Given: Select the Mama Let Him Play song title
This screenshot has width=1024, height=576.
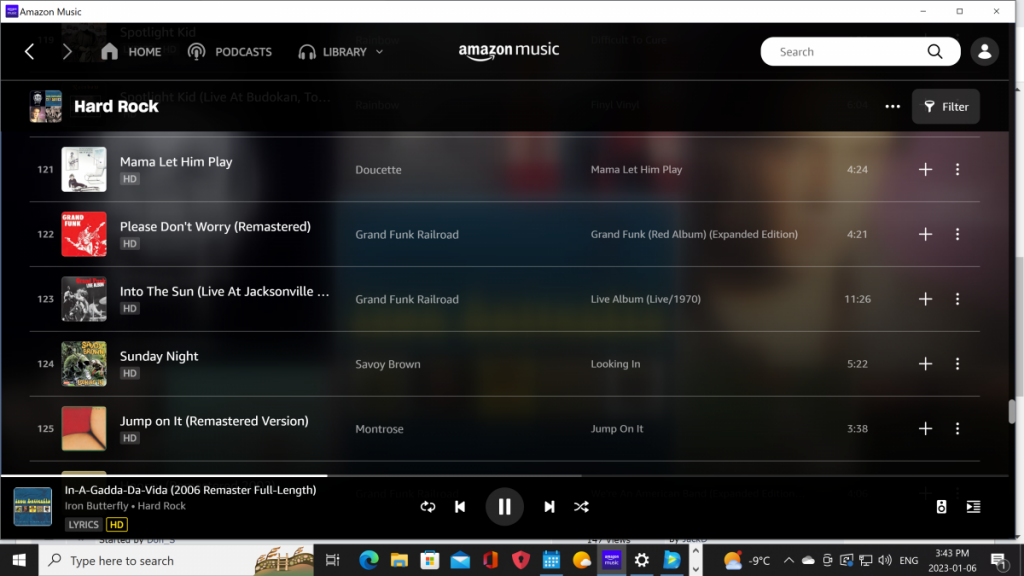Looking at the screenshot, I should (x=176, y=162).
